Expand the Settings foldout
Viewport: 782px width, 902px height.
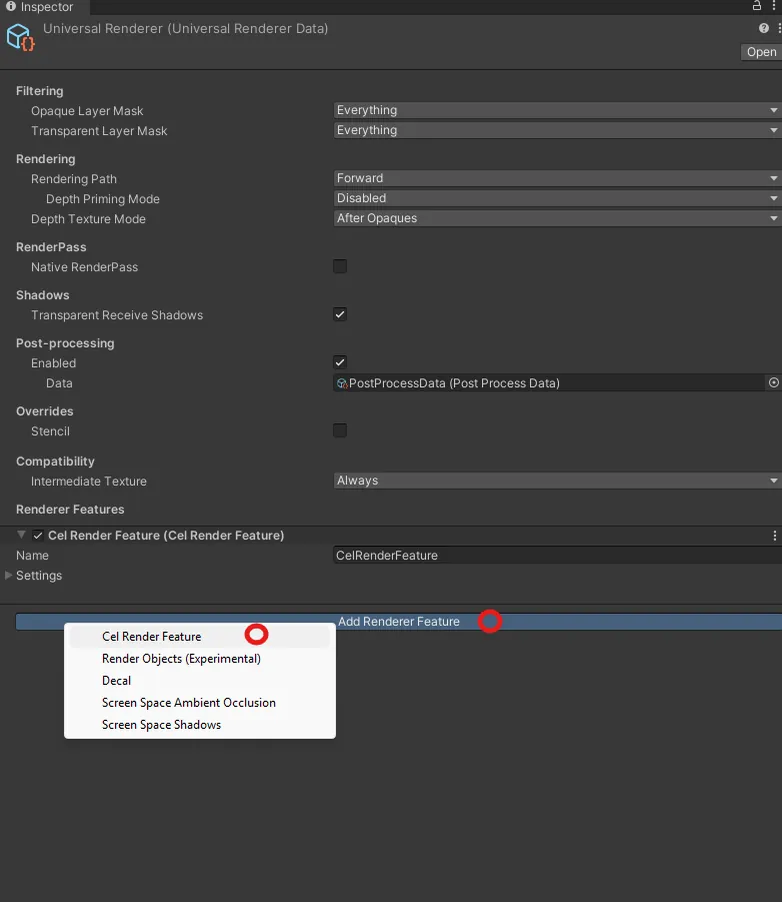coord(8,575)
